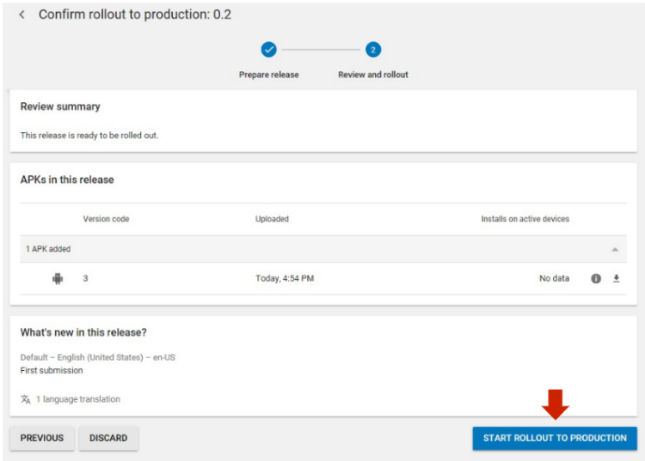Go to the Prepare release step label
Viewport: 645px width, 461px height.
click(x=268, y=74)
